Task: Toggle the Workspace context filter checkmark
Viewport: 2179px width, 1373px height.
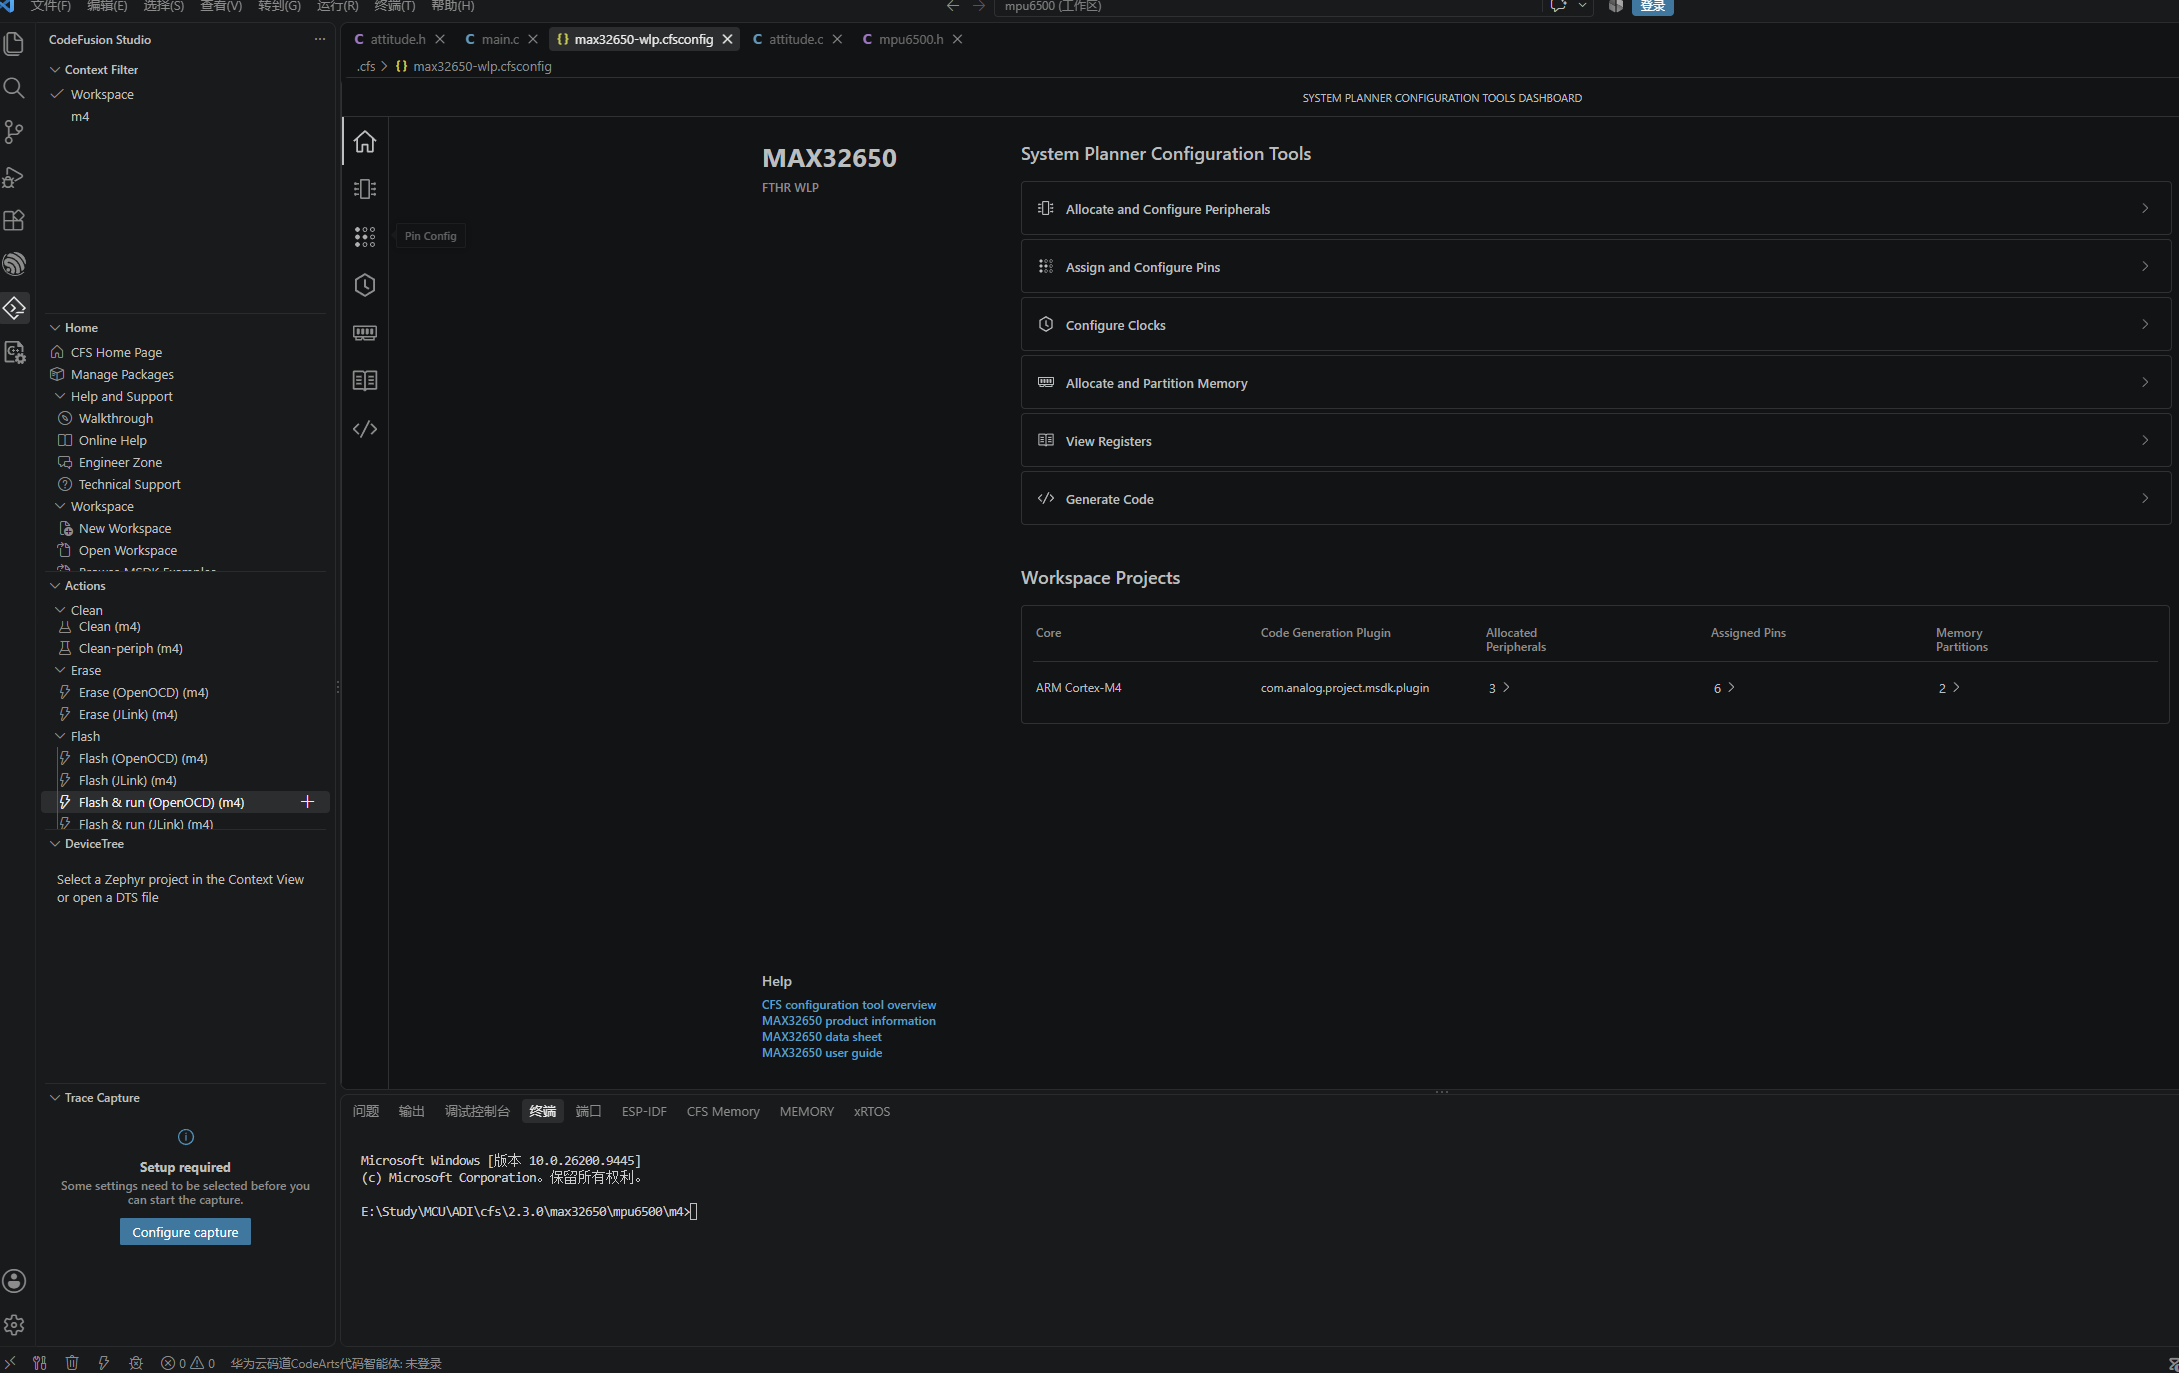Action: coord(57,94)
